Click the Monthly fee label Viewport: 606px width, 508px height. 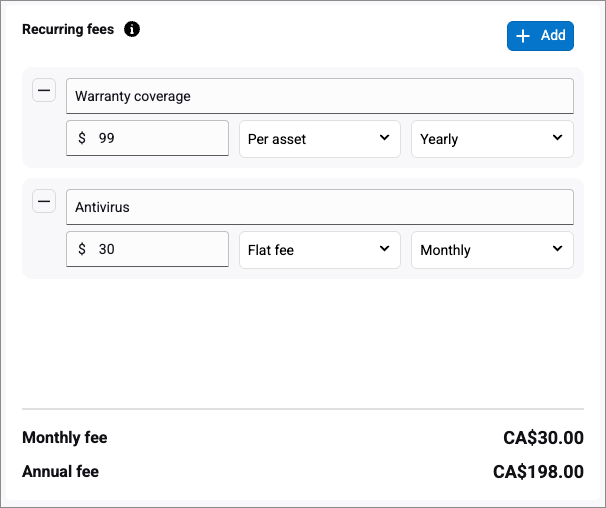pyautogui.click(x=65, y=438)
